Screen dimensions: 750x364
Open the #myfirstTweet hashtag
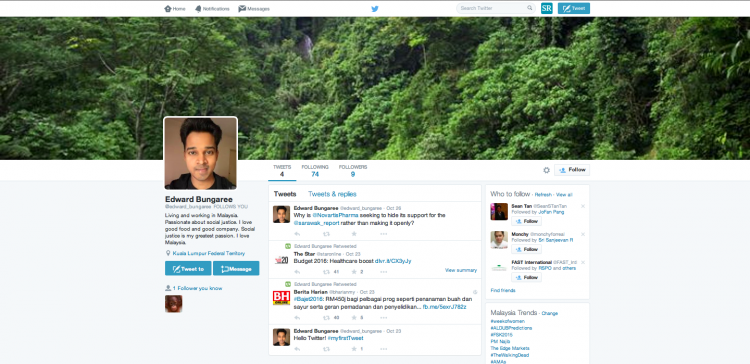(345, 338)
